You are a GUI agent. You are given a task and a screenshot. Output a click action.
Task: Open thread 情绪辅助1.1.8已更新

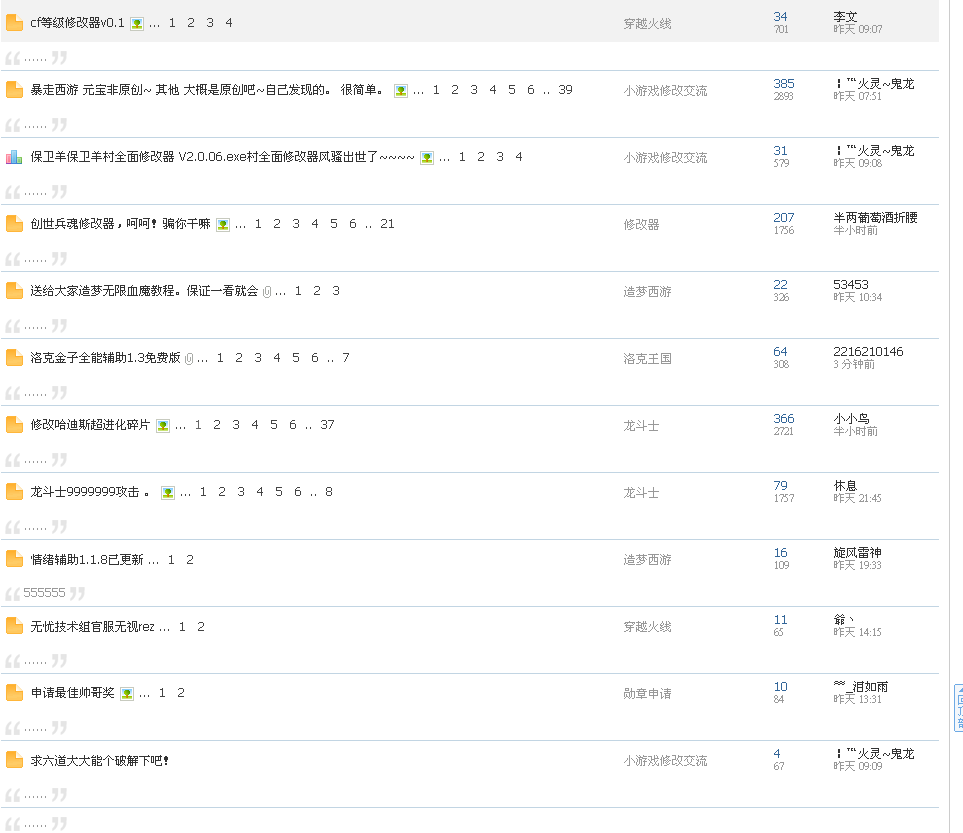click(x=87, y=560)
